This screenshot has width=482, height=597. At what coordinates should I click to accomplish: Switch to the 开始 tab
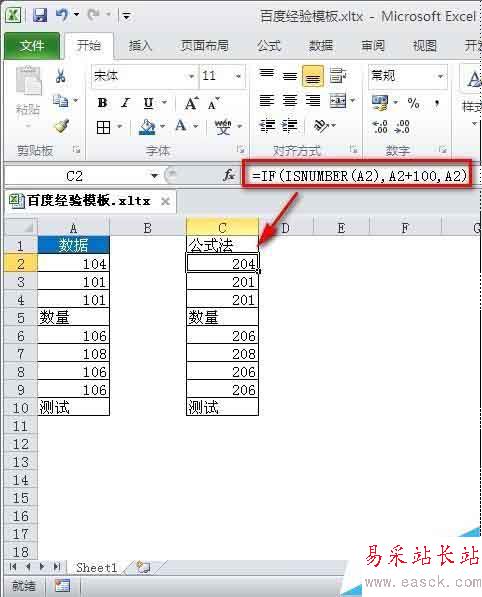[89, 46]
